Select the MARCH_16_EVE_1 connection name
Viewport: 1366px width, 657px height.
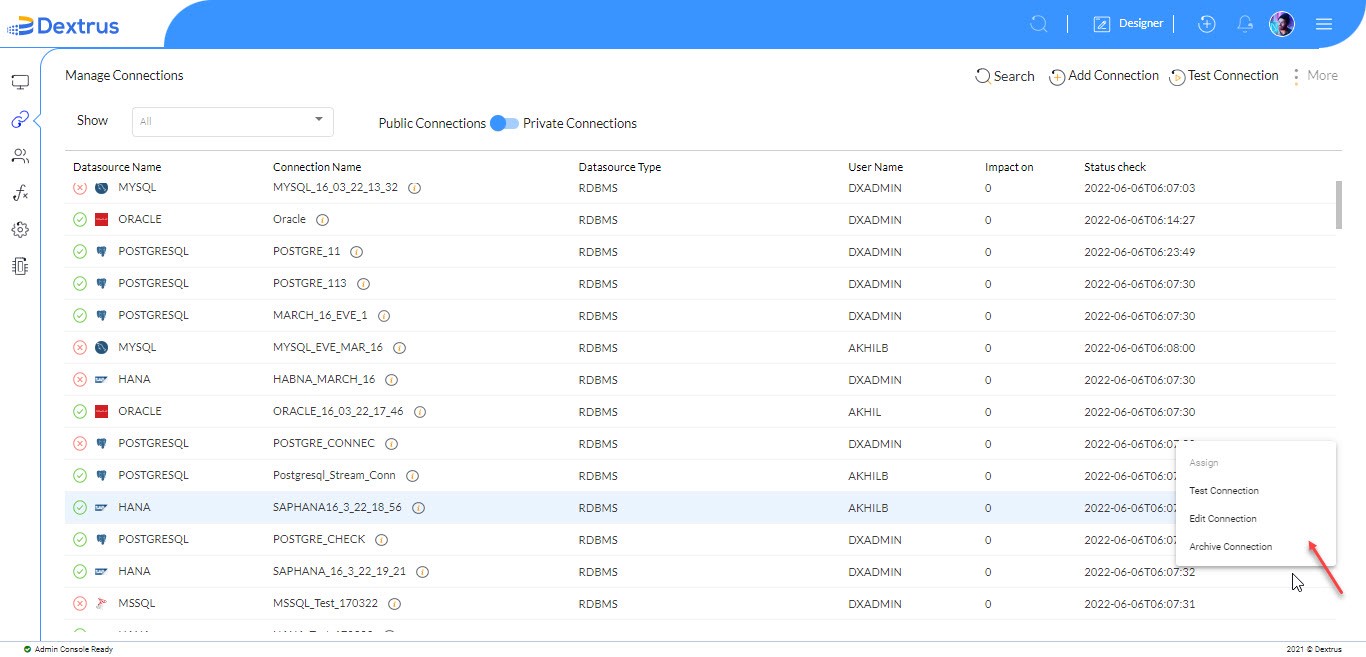click(x=320, y=316)
